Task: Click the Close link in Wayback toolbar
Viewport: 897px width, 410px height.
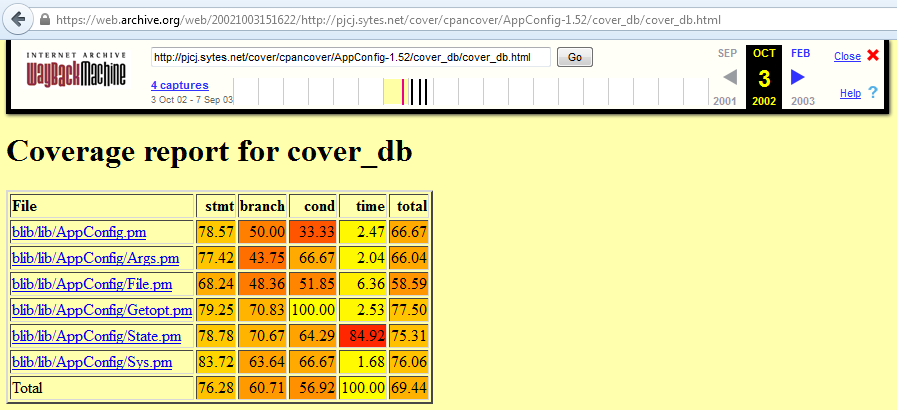Action: pyautogui.click(x=846, y=56)
